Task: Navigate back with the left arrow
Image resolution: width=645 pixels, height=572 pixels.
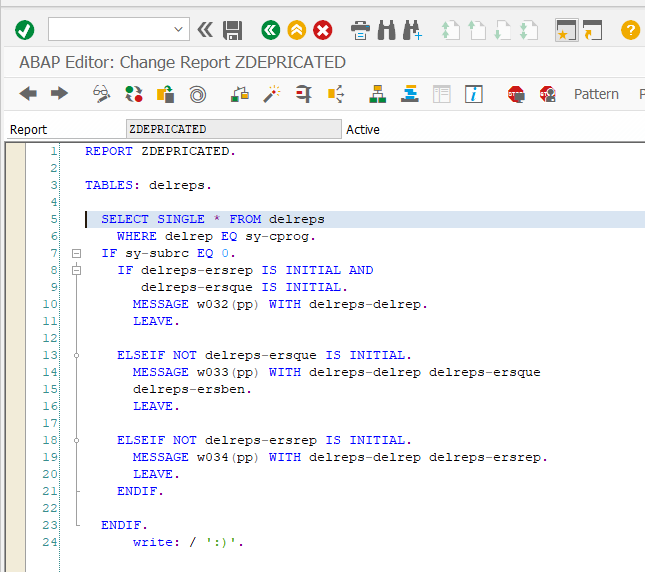Action: (28, 94)
